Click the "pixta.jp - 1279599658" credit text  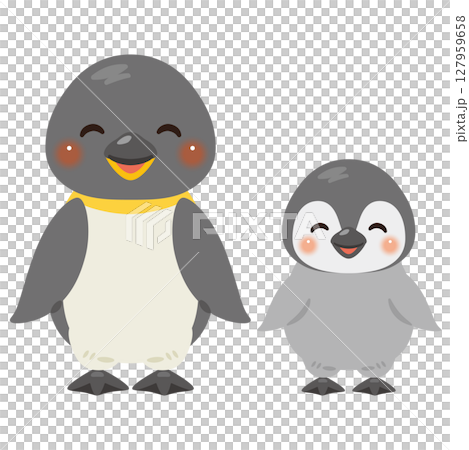coord(460,78)
